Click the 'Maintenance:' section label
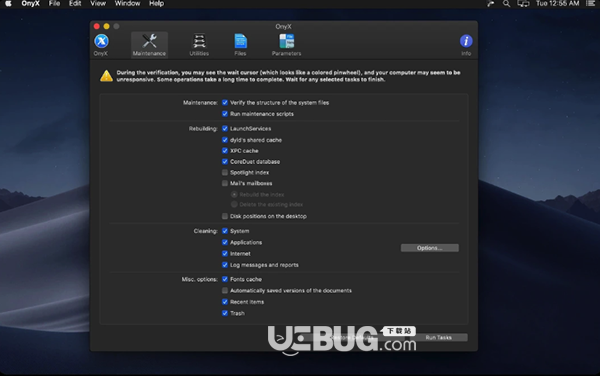 pos(200,103)
